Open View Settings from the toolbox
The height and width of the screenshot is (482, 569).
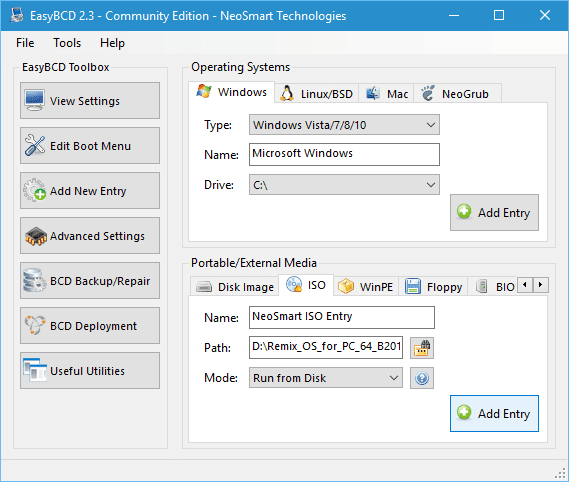tap(90, 101)
